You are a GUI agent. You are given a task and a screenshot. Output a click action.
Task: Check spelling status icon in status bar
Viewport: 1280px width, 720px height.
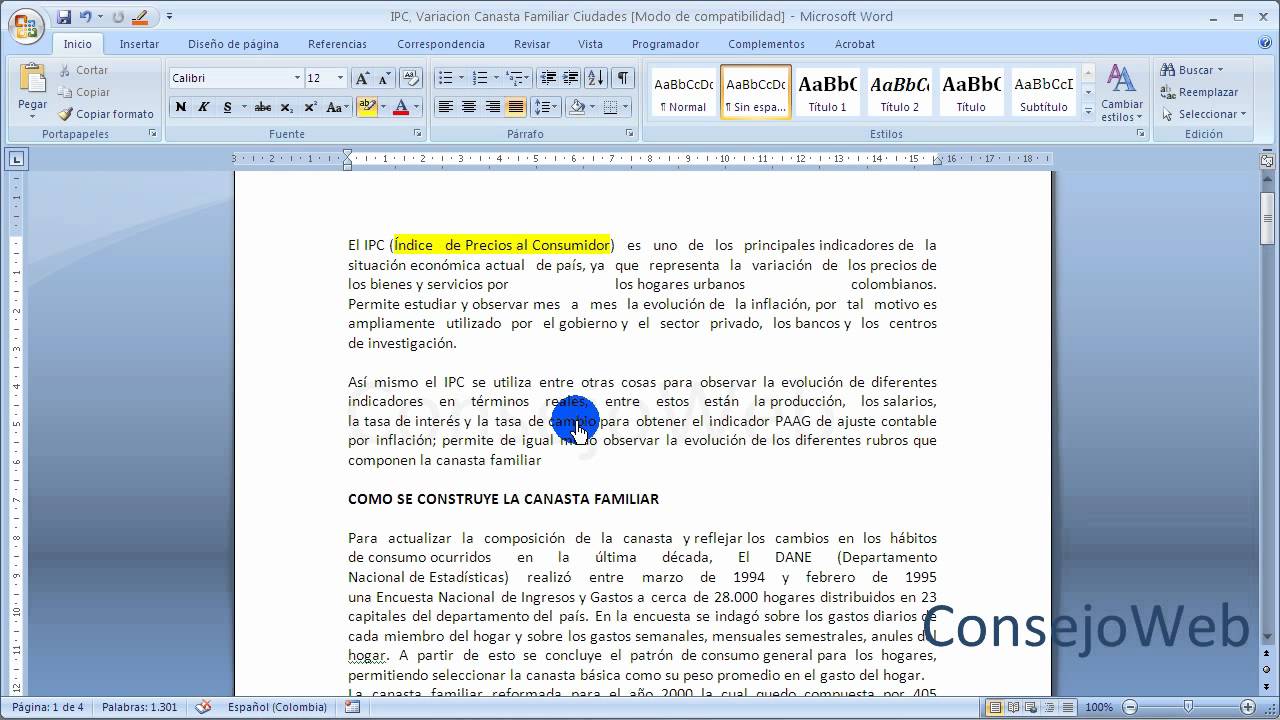(x=204, y=707)
